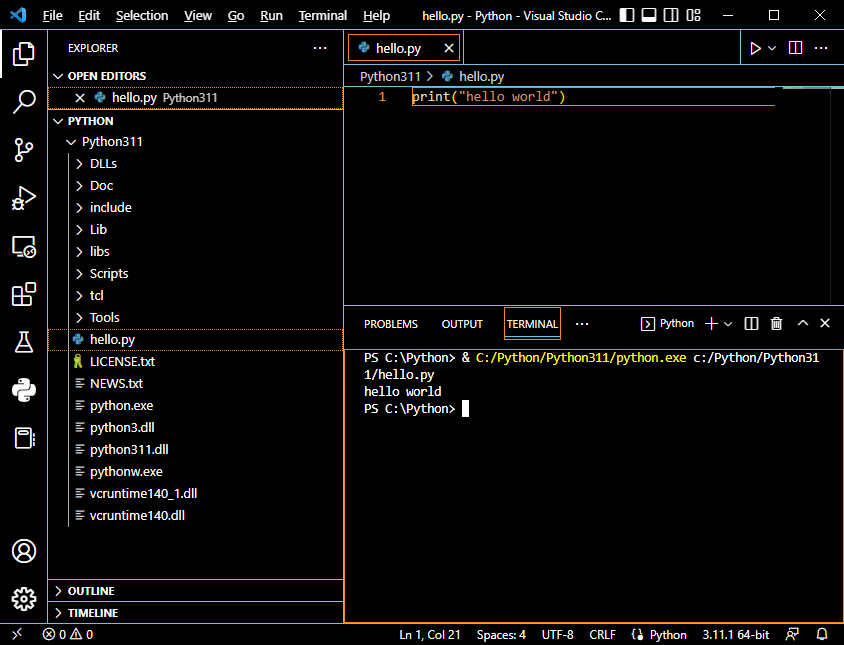
Task: Split the terminal
Action: point(751,324)
